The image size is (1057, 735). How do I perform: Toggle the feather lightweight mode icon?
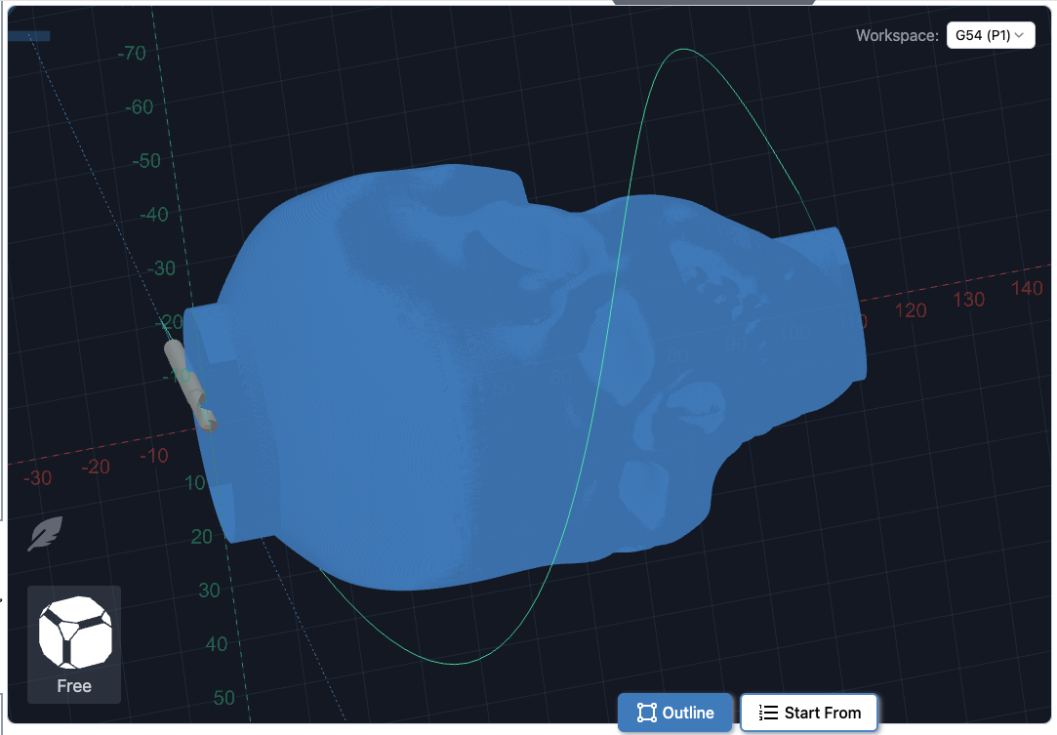[x=45, y=534]
